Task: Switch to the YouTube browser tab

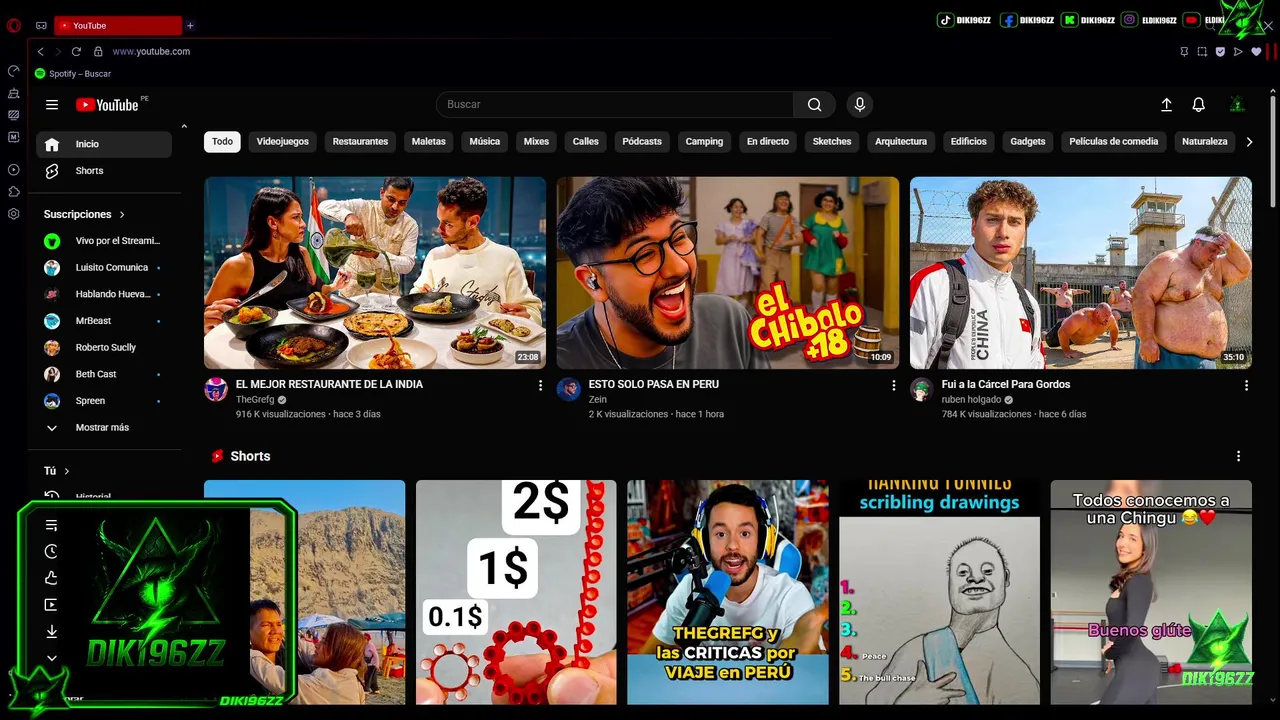Action: [118, 25]
